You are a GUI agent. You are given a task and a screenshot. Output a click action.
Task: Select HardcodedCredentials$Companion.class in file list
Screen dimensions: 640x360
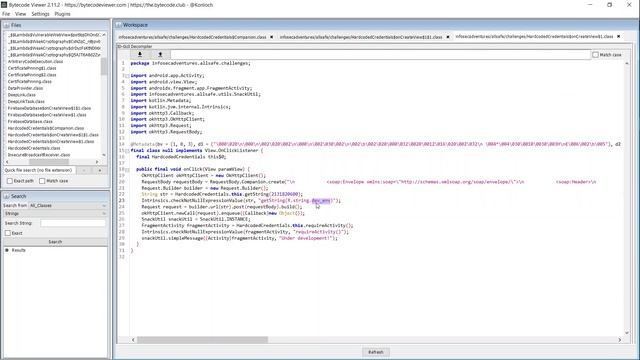click(46, 128)
